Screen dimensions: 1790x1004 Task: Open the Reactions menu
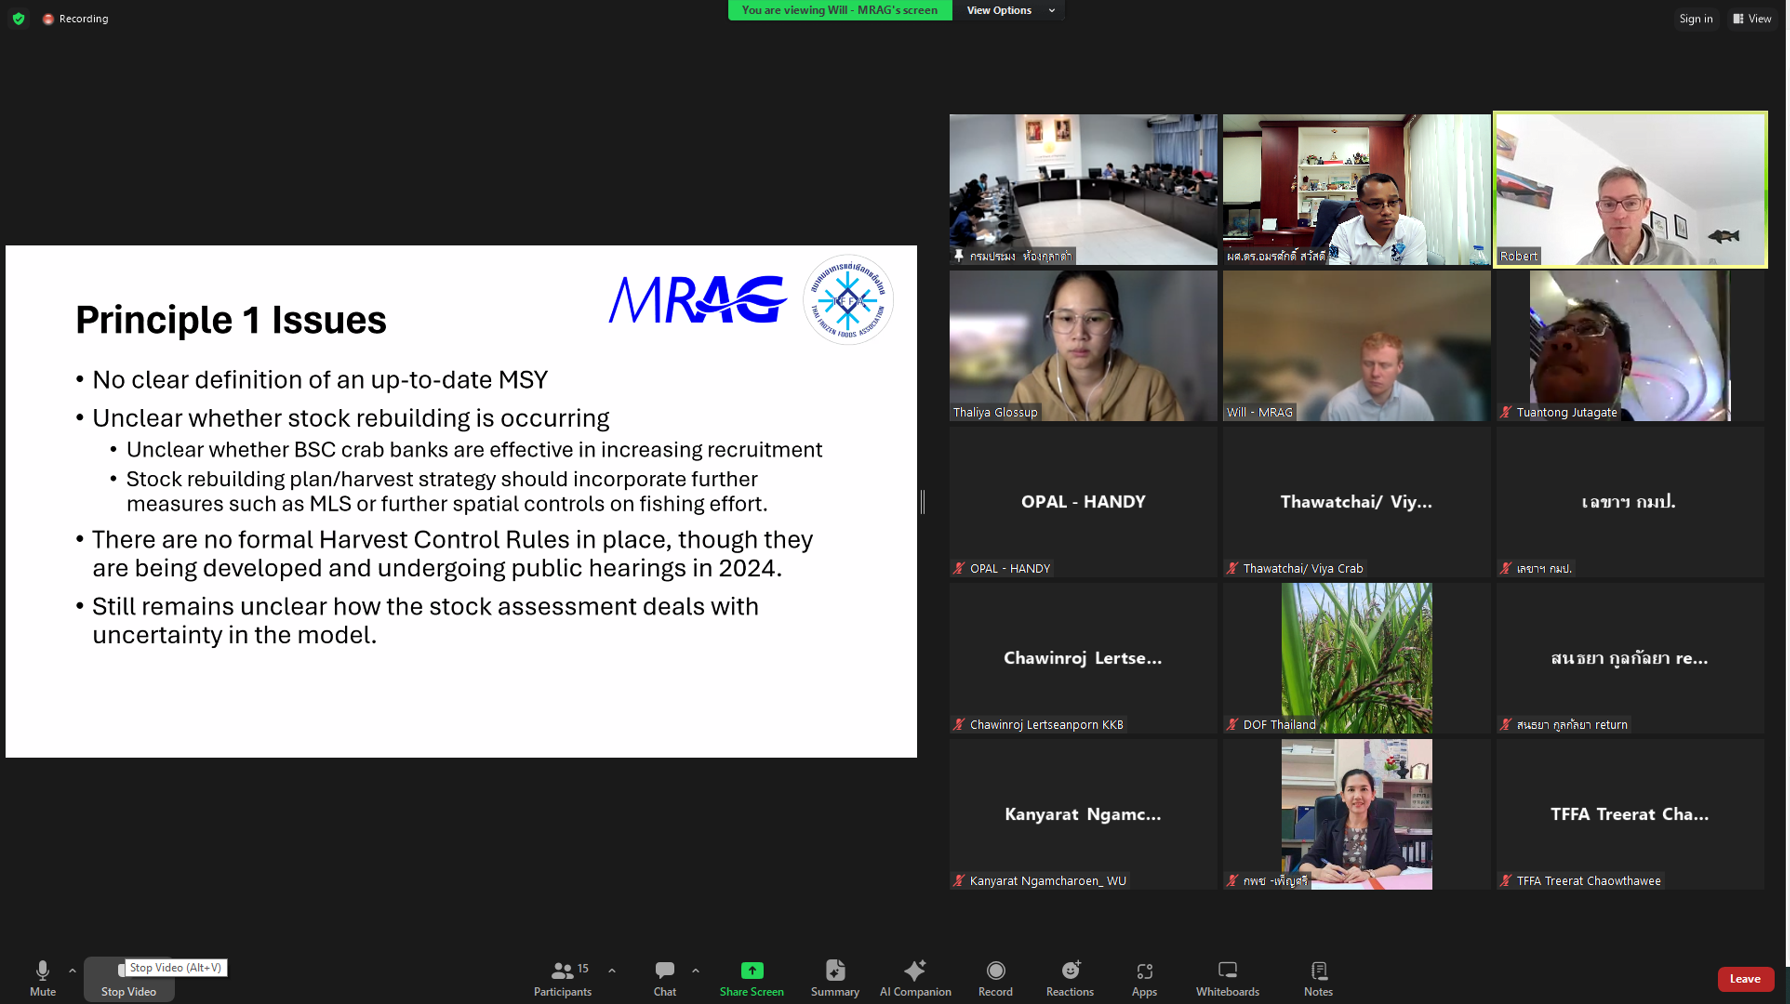pos(1069,978)
